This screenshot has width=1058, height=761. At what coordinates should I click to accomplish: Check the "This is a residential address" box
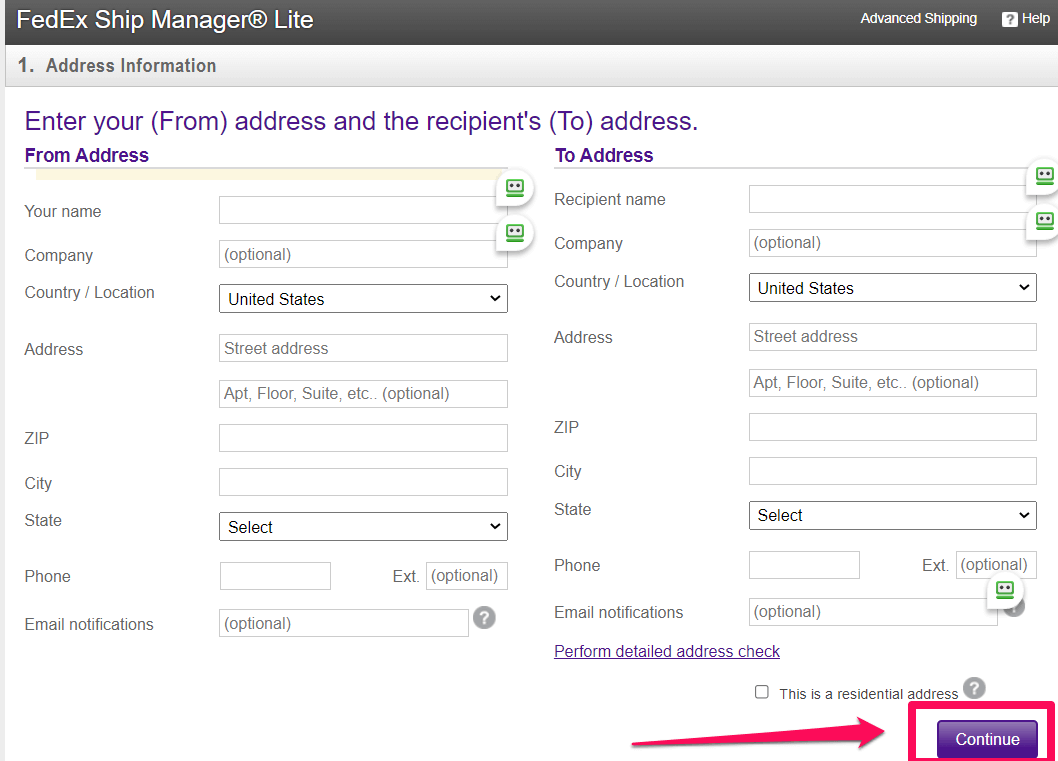click(x=762, y=692)
